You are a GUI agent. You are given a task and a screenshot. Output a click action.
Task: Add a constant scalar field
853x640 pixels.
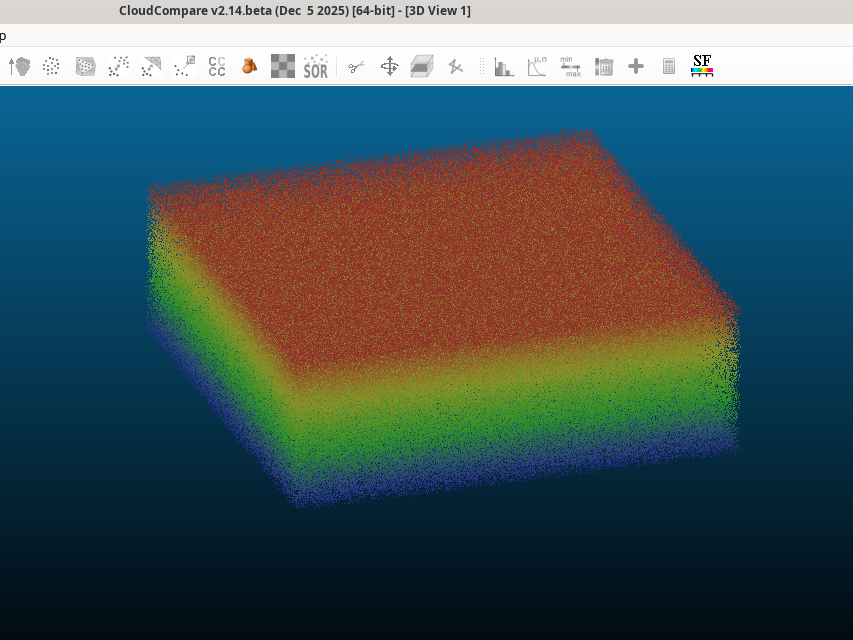[636, 66]
